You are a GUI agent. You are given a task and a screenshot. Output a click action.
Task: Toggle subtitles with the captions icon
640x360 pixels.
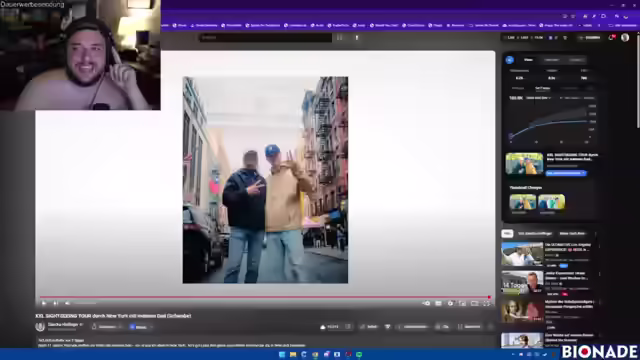tap(438, 303)
